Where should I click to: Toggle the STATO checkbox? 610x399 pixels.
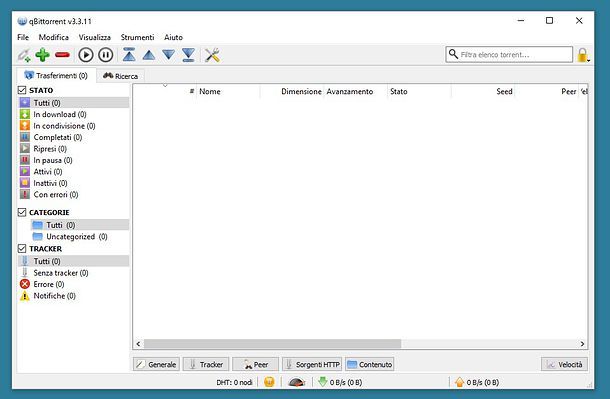pos(22,90)
